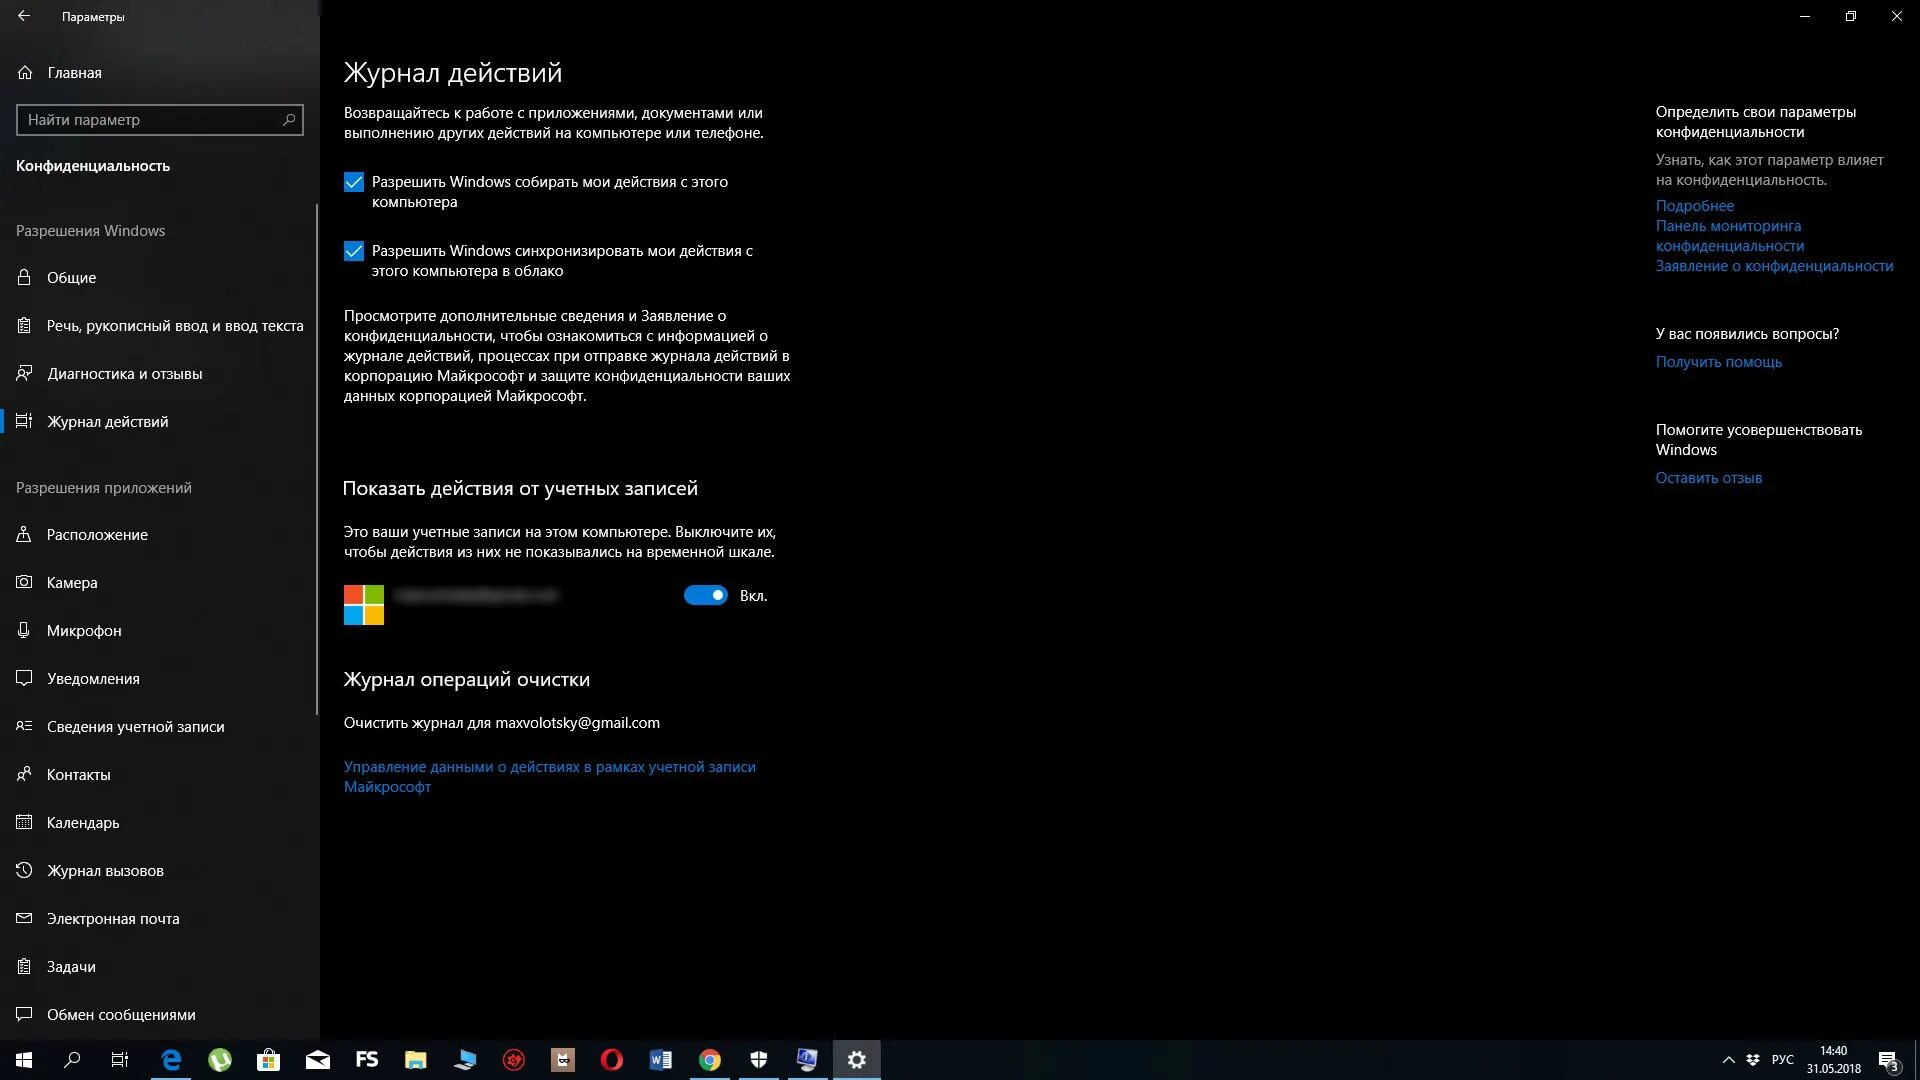The width and height of the screenshot is (1920, 1080).
Task: Uncheck Windows collecting my activities
Action: [354, 182]
